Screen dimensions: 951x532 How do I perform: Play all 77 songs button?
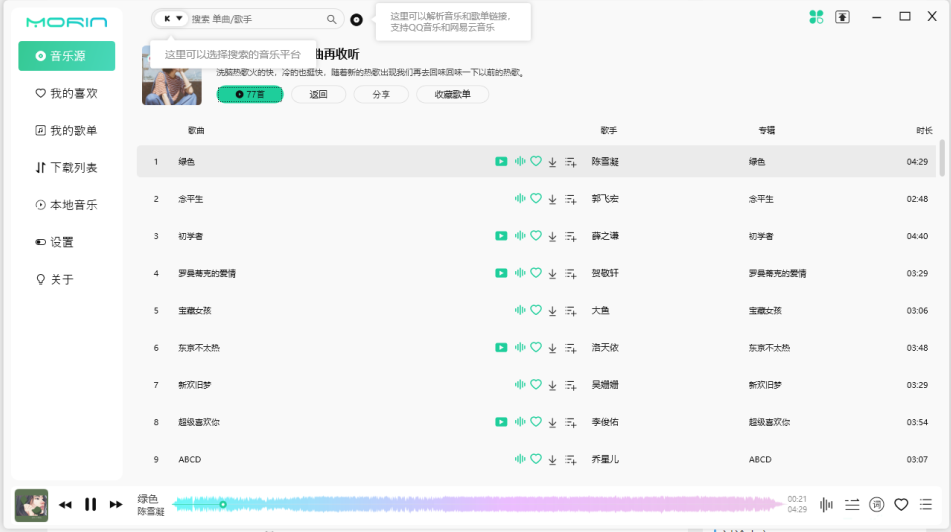pyautogui.click(x=250, y=95)
